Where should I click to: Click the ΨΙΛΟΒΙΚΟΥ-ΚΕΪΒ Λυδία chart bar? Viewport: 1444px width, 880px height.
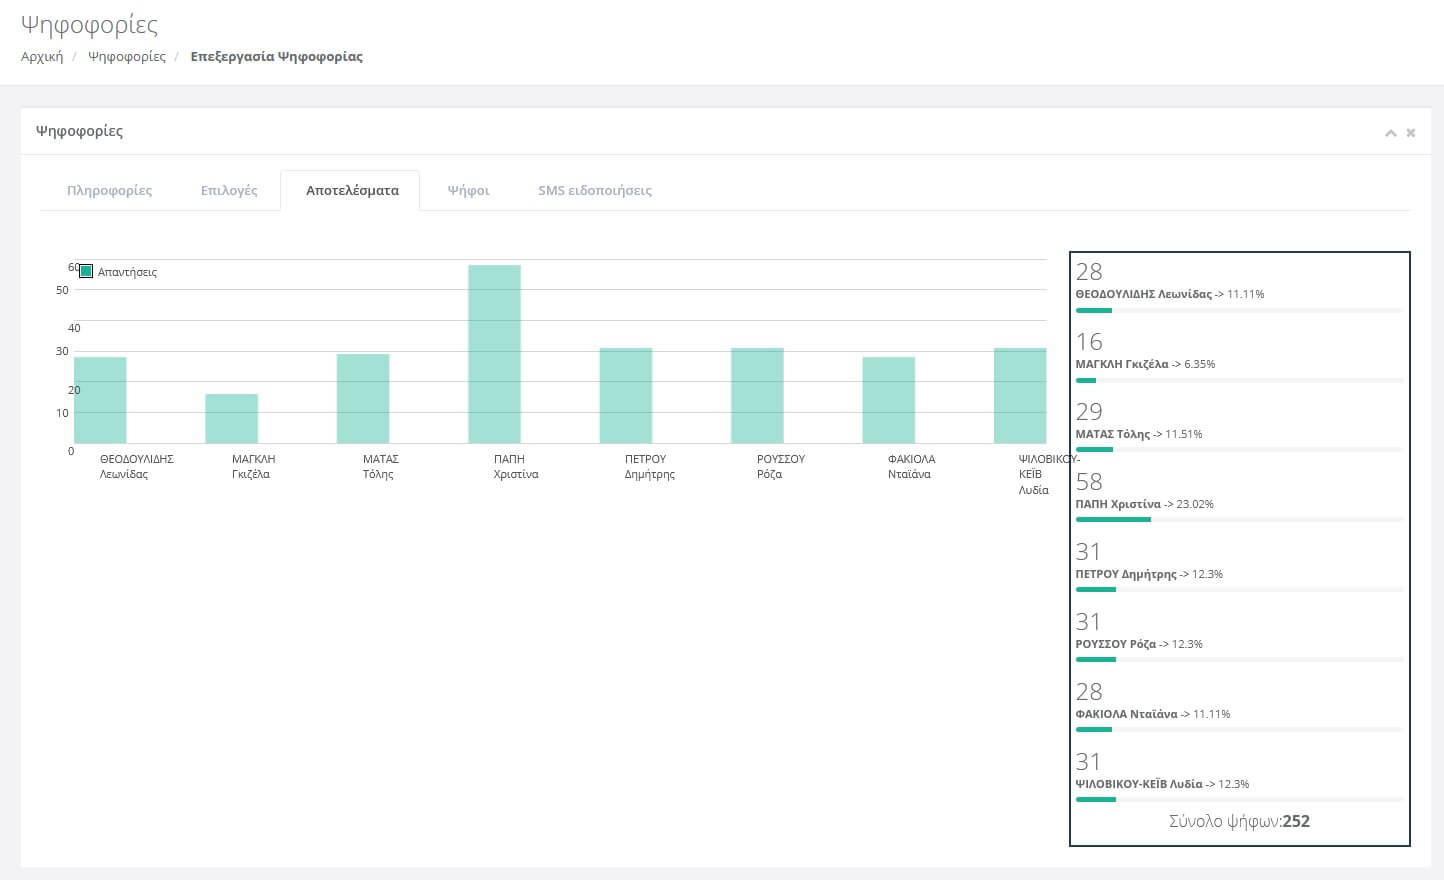[x=1020, y=395]
